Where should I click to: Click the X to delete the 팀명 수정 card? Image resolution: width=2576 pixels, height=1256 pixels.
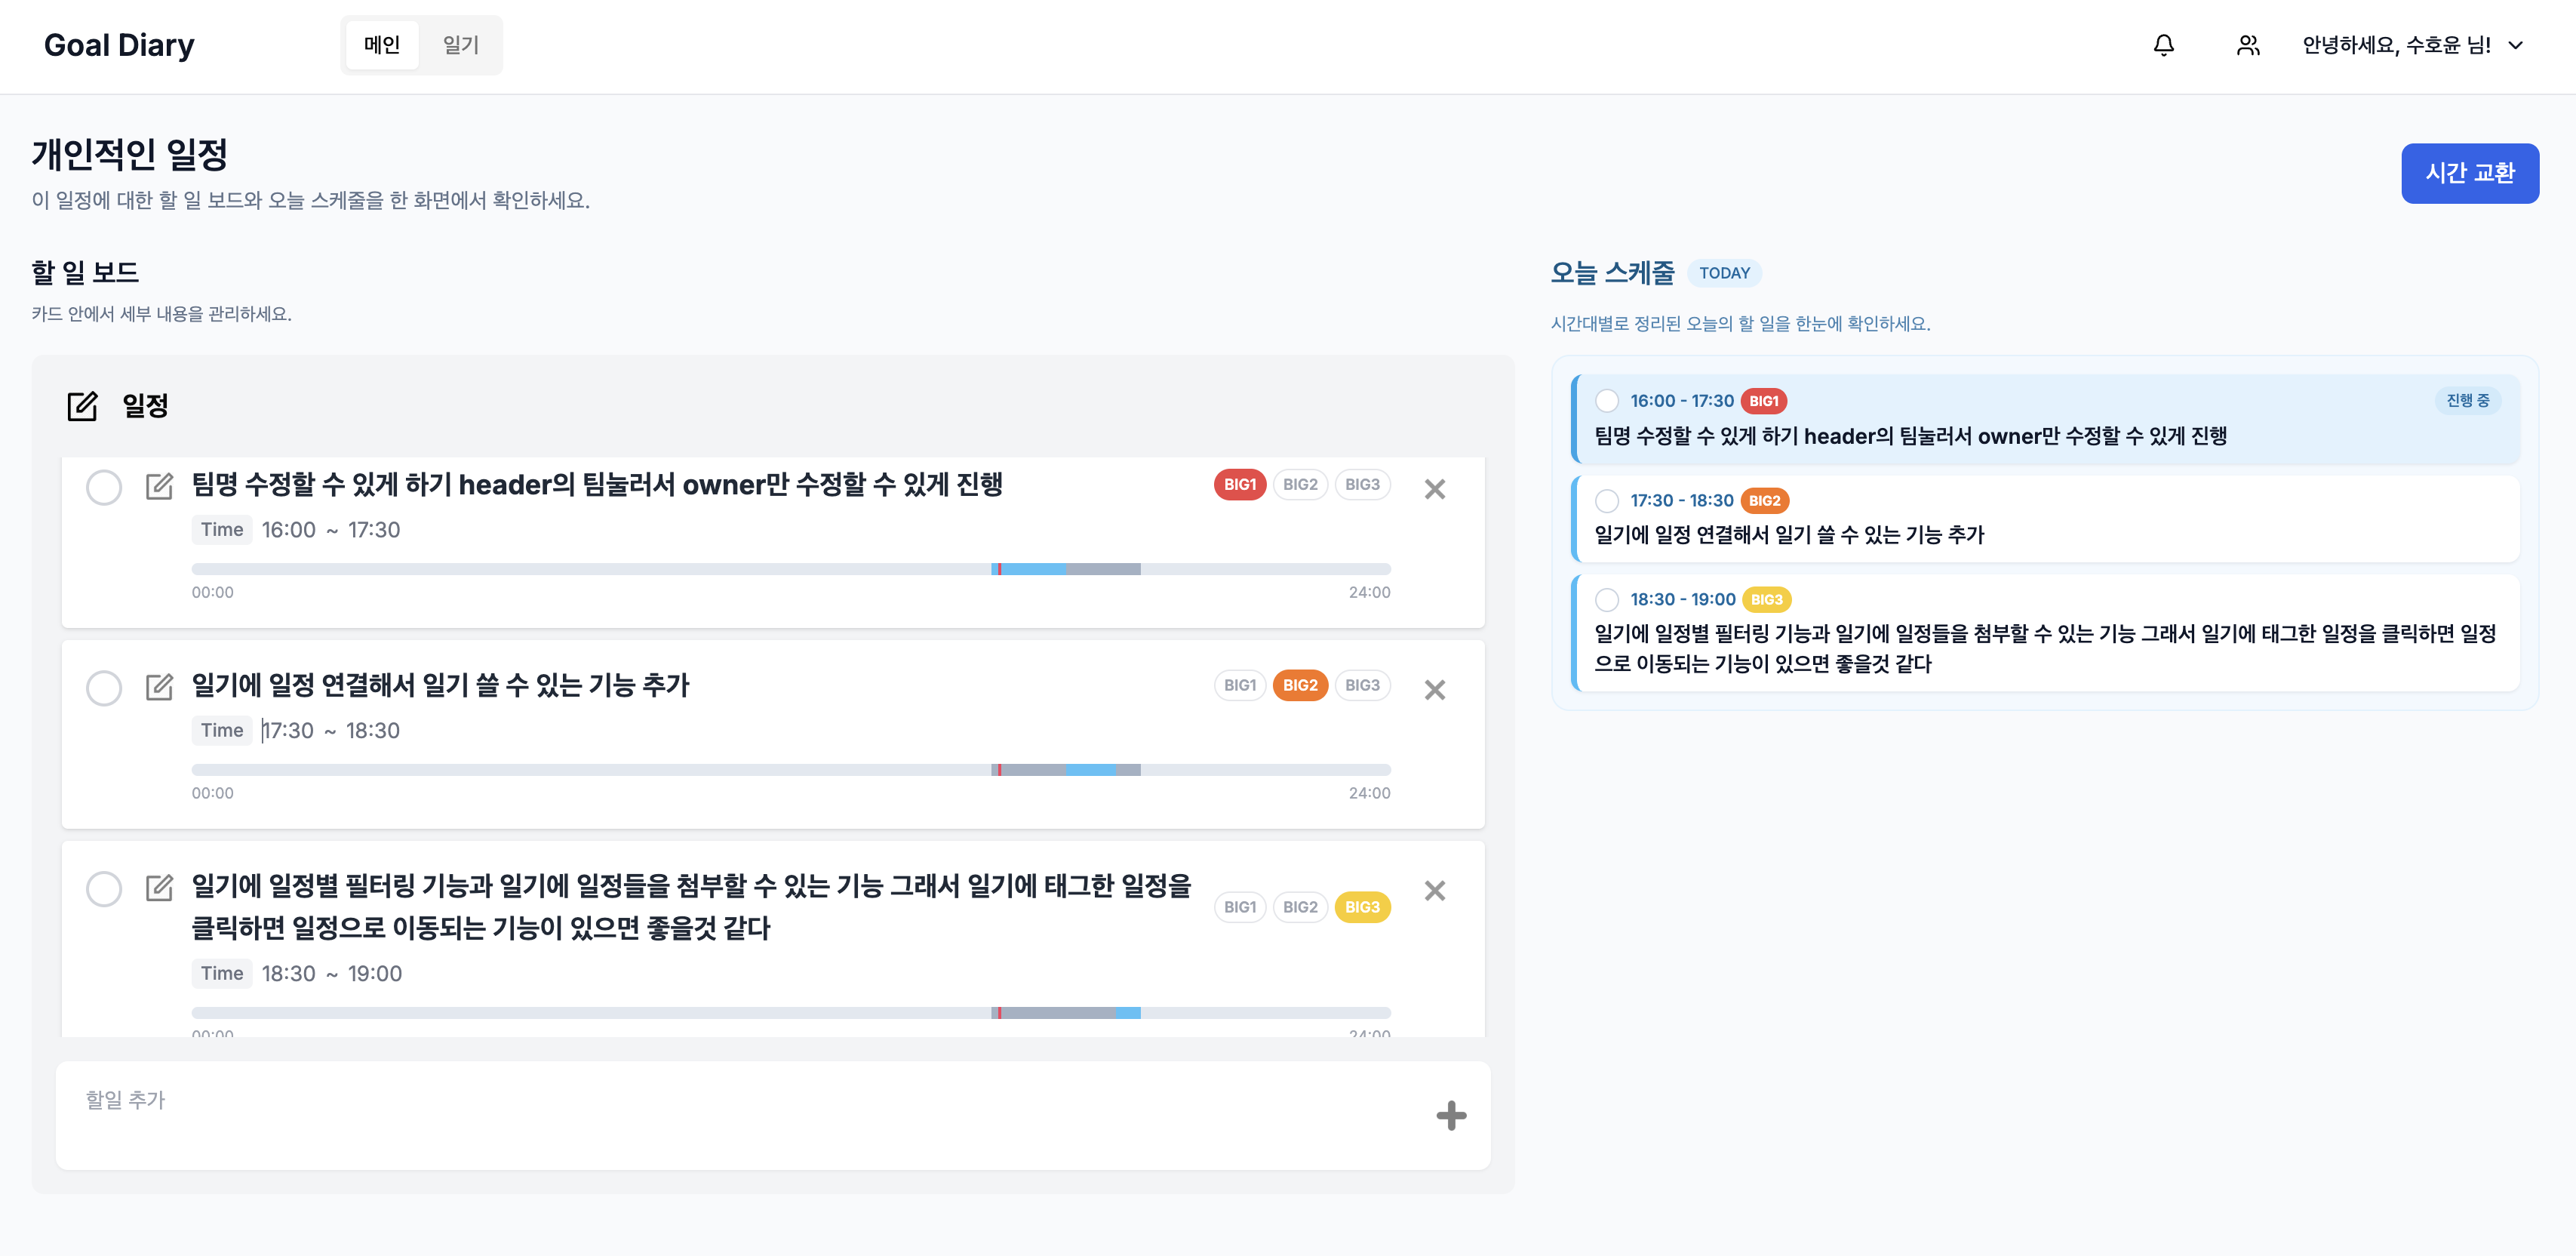click(1435, 490)
